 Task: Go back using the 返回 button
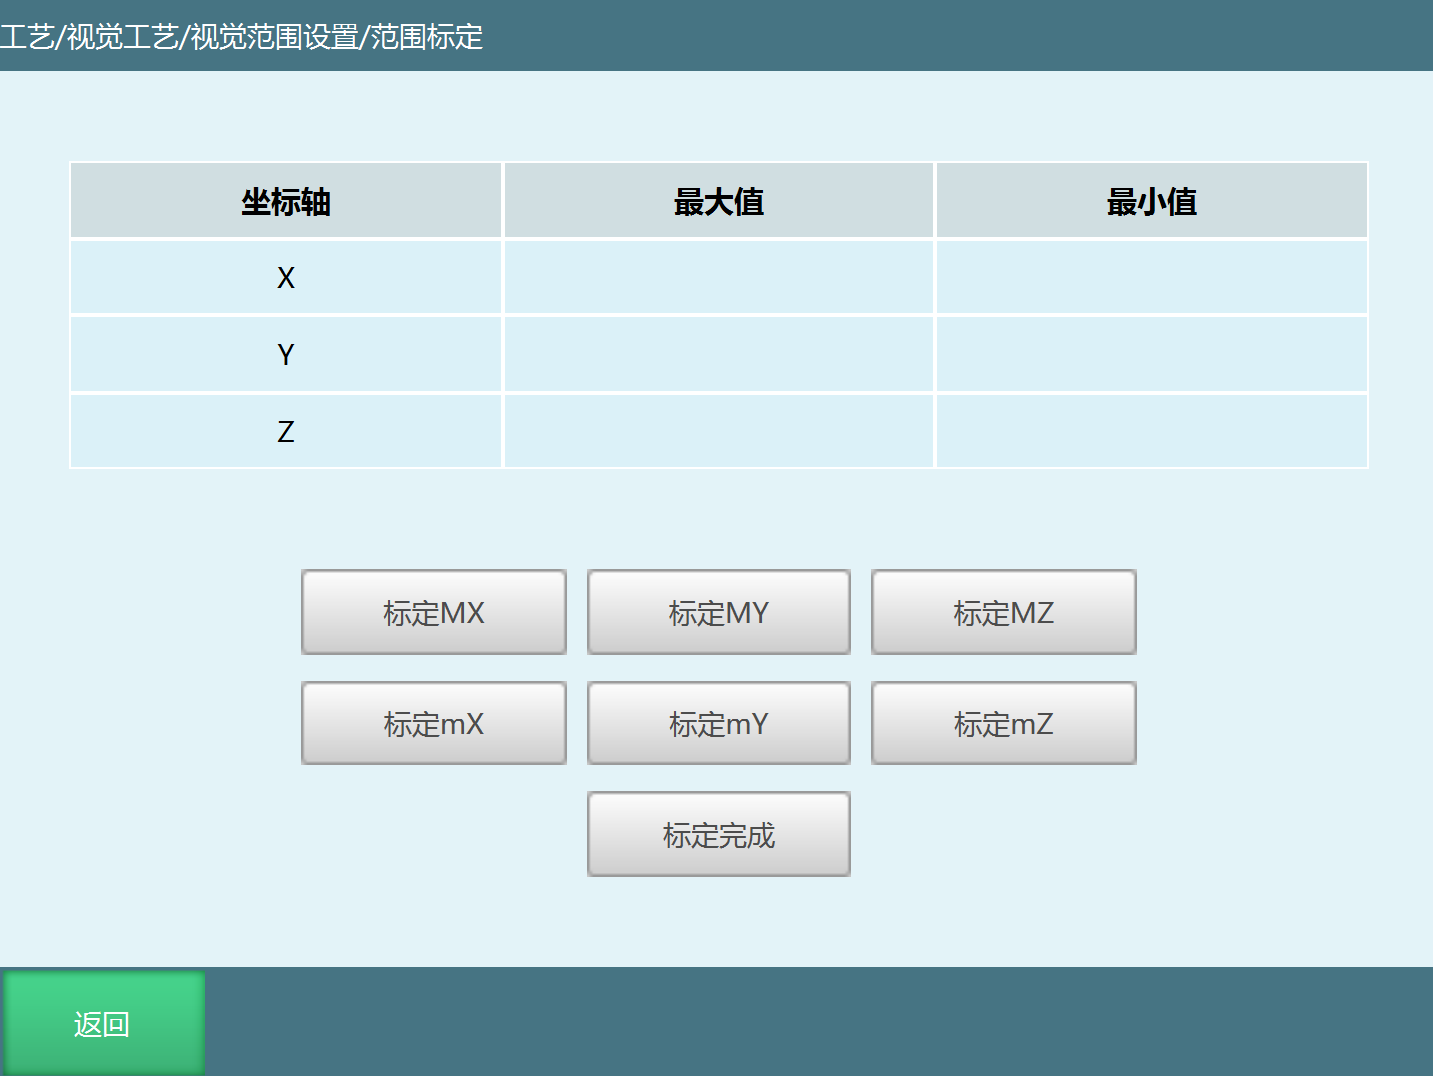[103, 1023]
